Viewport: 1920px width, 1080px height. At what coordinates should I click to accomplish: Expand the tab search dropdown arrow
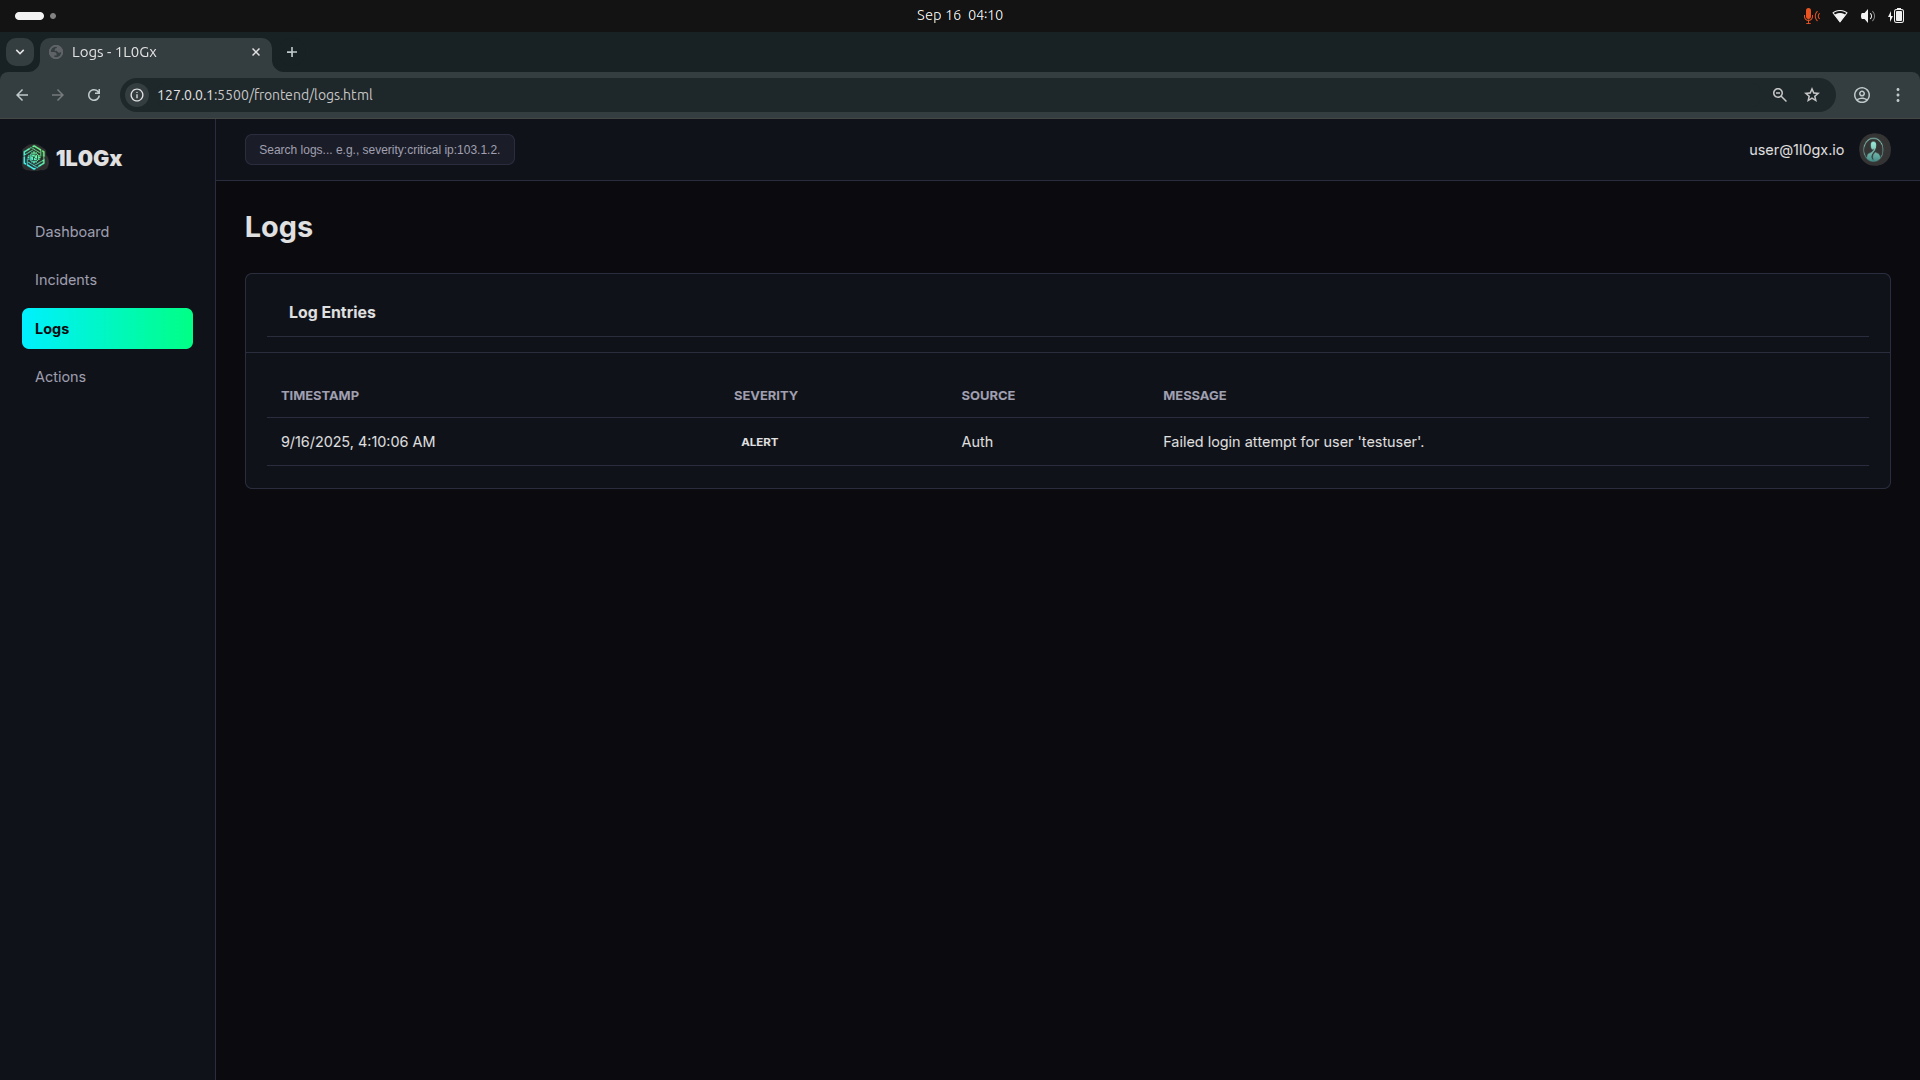coord(20,52)
